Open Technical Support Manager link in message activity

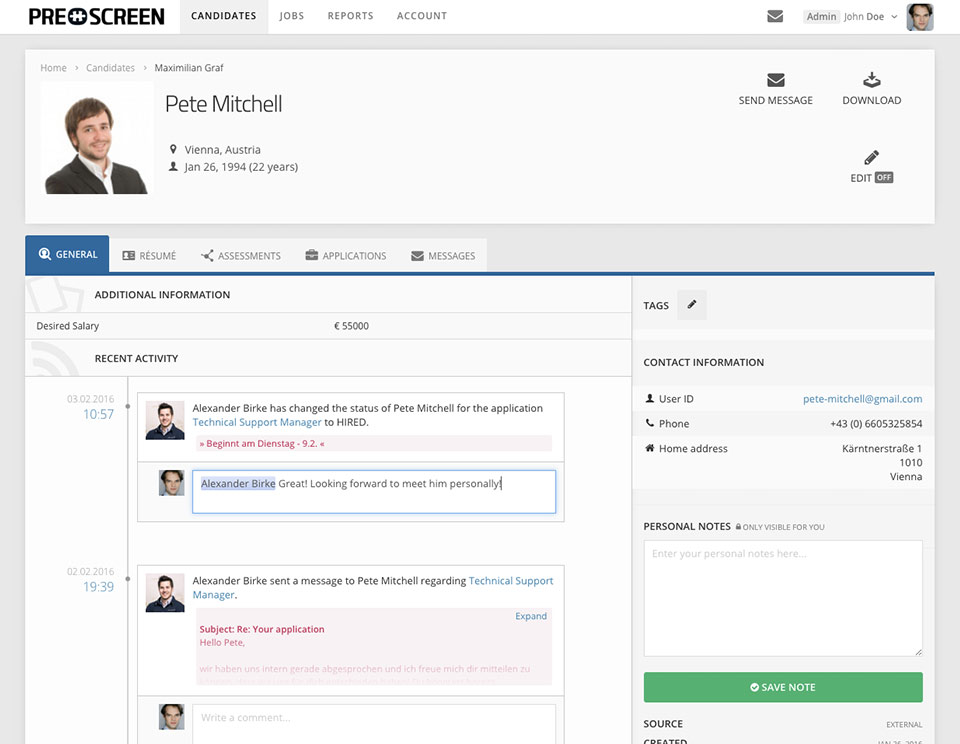(x=372, y=588)
